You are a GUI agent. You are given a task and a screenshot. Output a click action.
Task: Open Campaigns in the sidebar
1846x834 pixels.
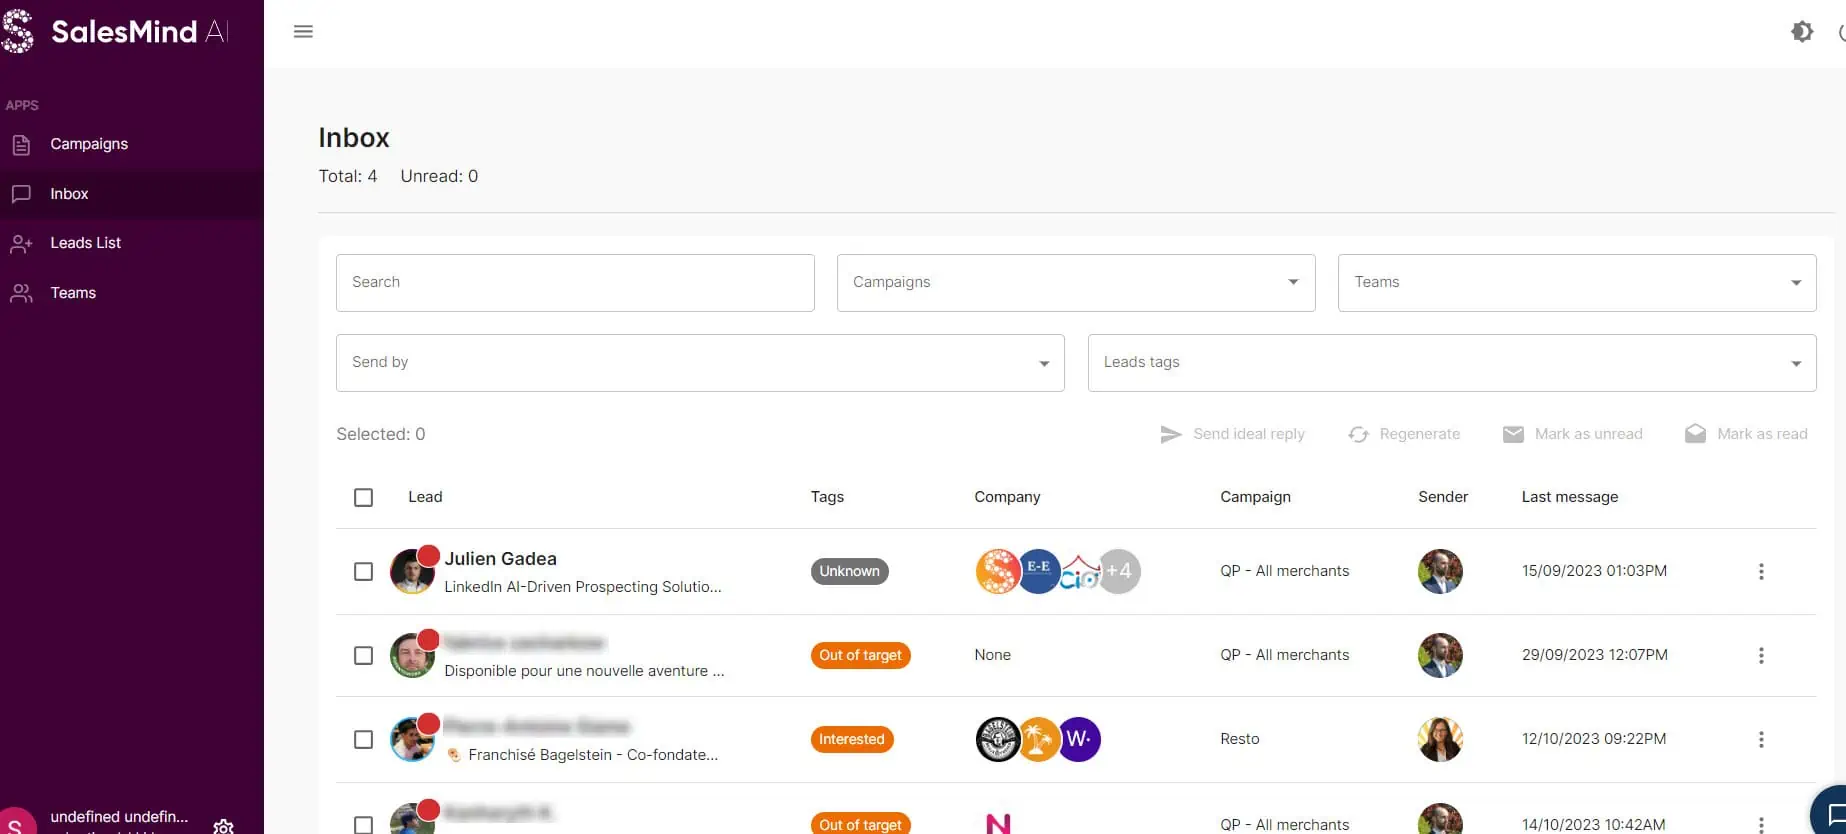pos(132,144)
